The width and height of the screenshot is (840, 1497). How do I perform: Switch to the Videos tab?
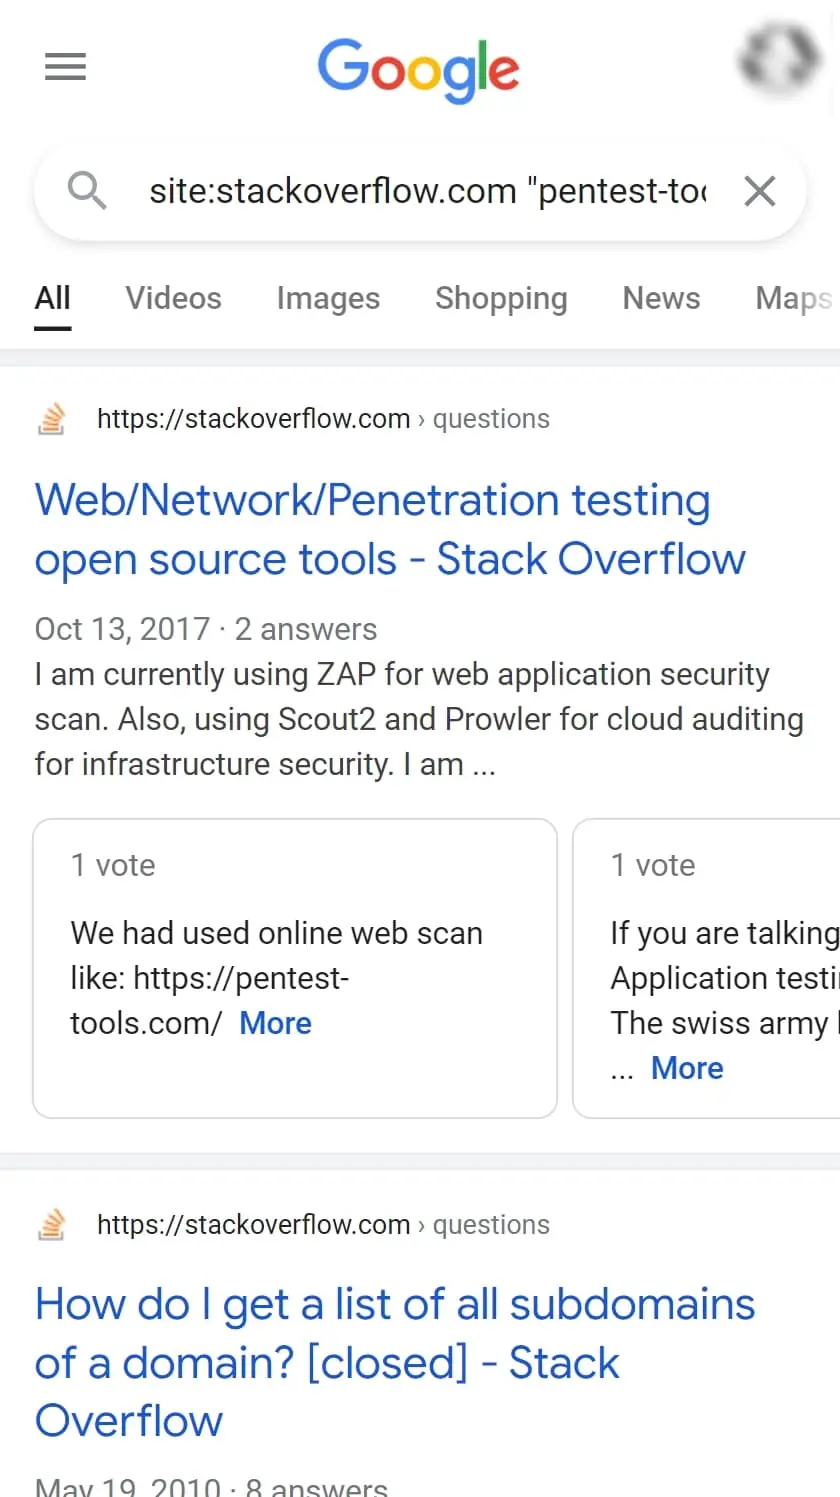[172, 298]
